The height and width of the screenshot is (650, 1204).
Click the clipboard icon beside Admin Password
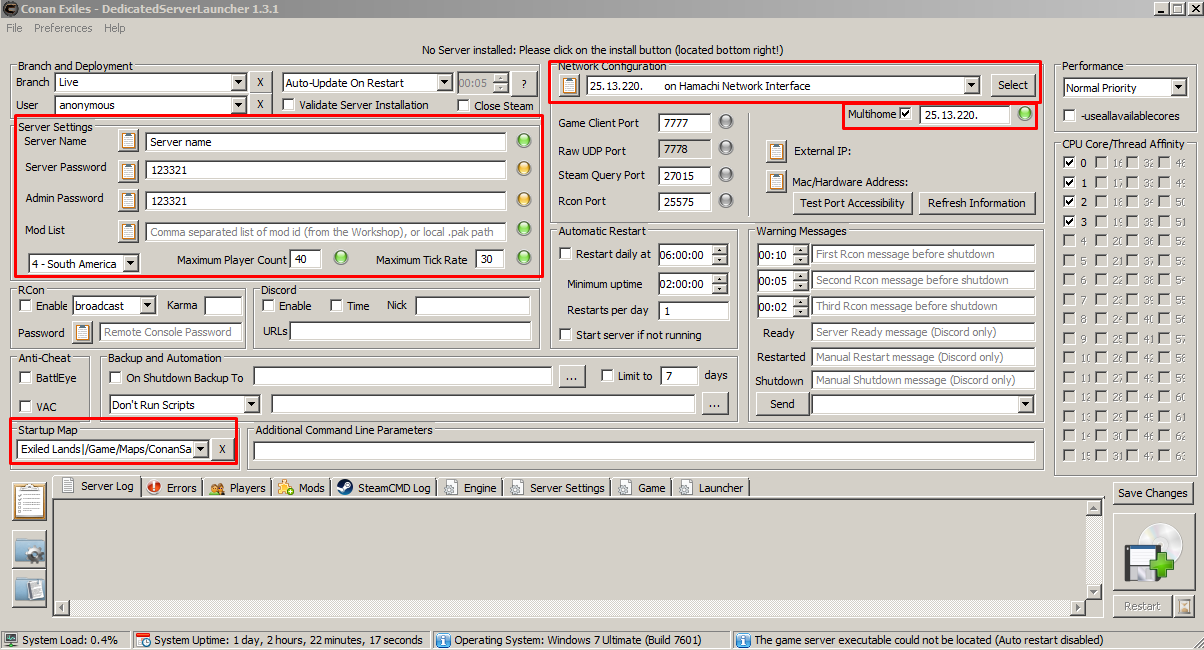(x=128, y=200)
